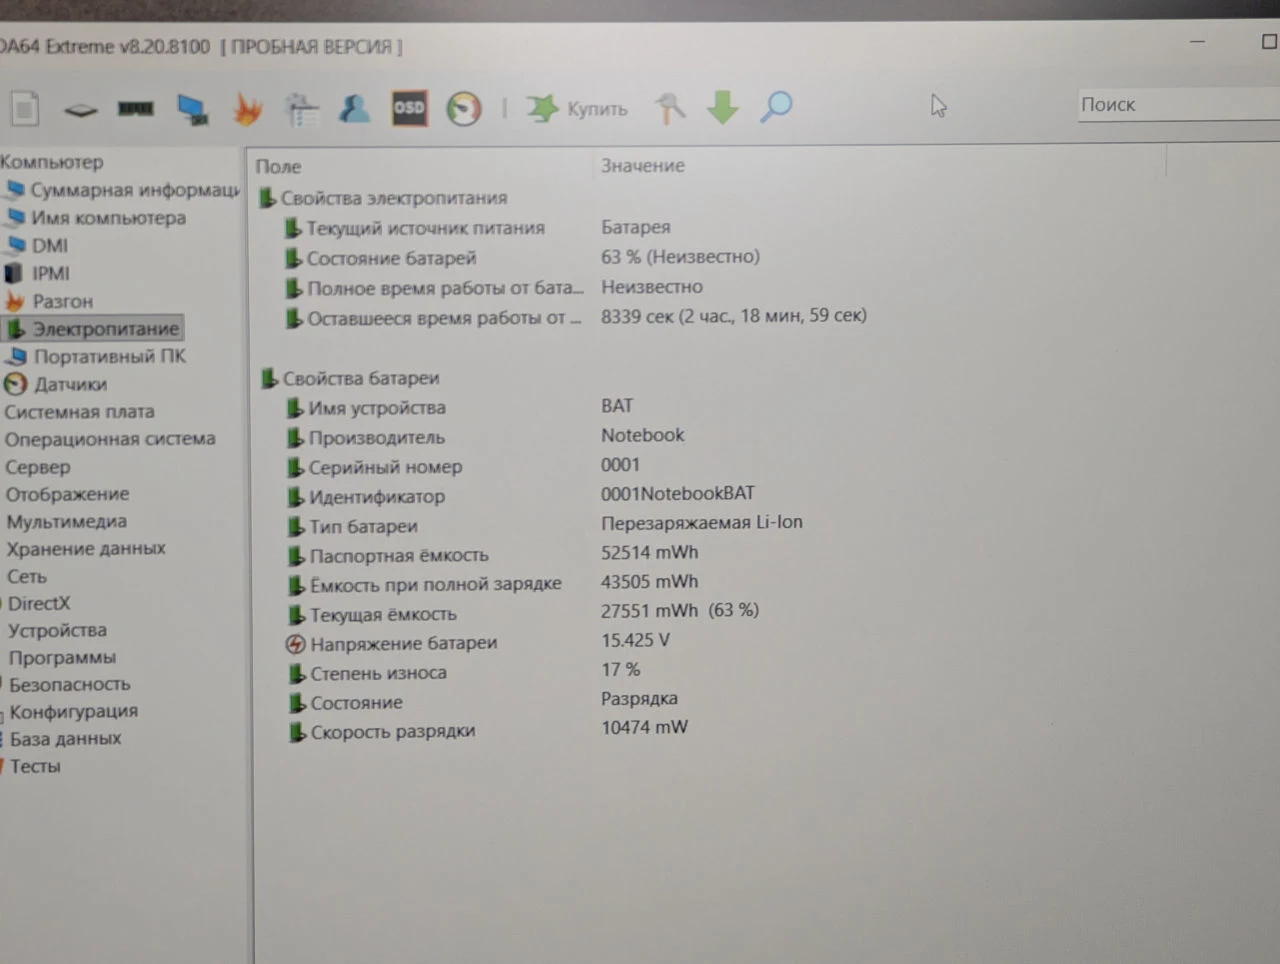Open the IPMI tree entry
The height and width of the screenshot is (964, 1280).
point(37,273)
